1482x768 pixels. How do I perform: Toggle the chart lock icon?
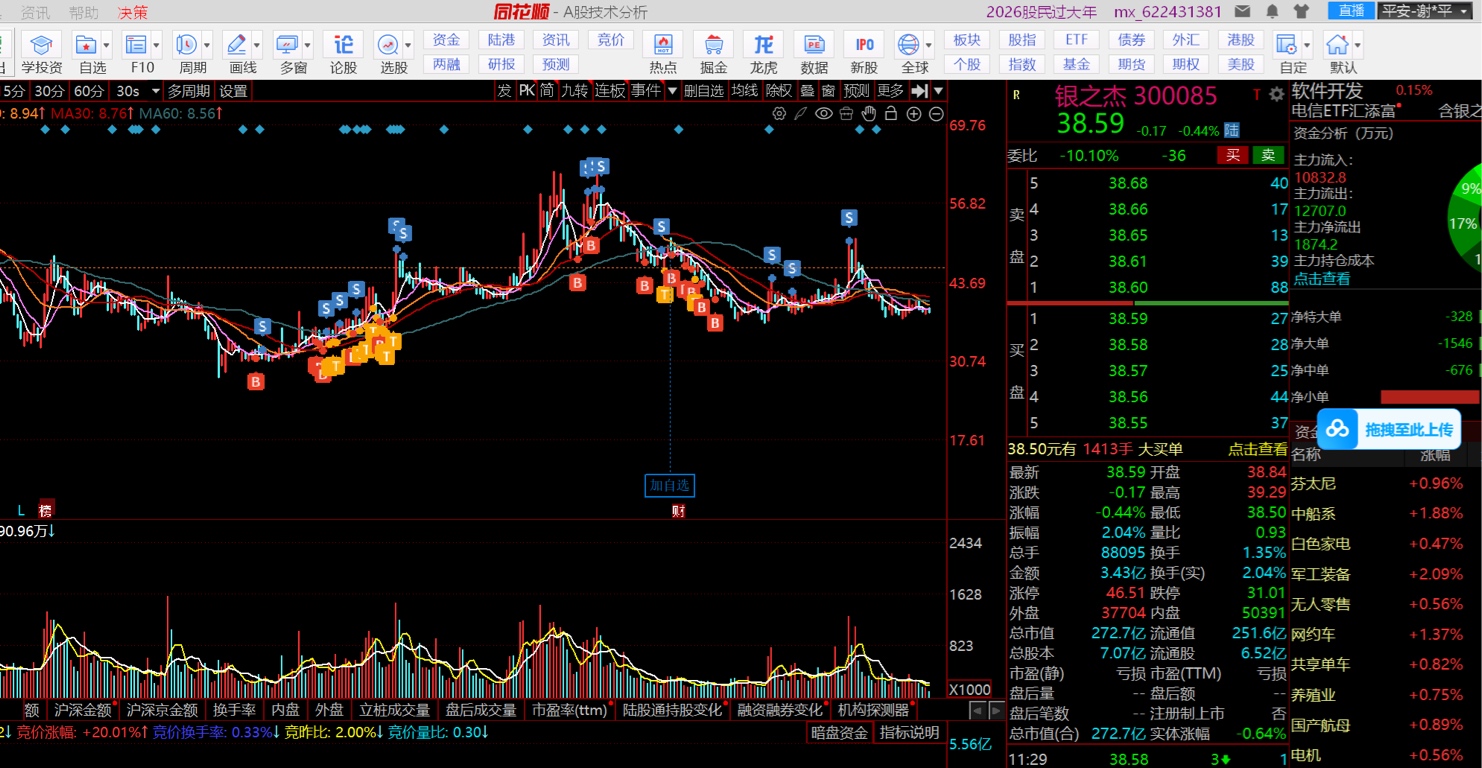click(891, 114)
